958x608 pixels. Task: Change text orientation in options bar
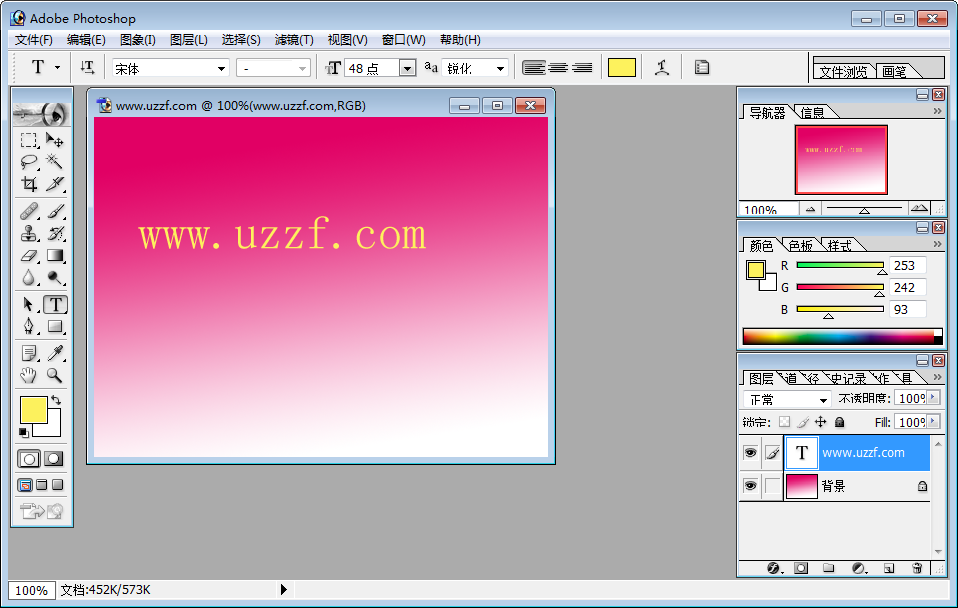pos(87,68)
